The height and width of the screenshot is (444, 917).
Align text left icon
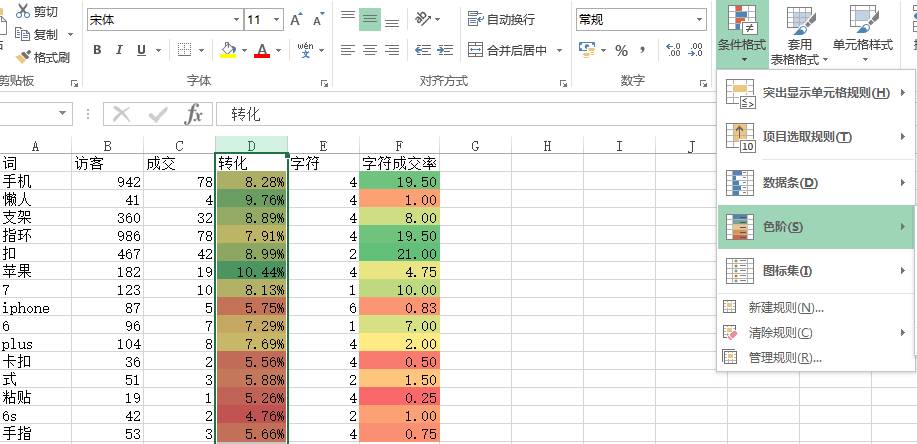click(348, 50)
